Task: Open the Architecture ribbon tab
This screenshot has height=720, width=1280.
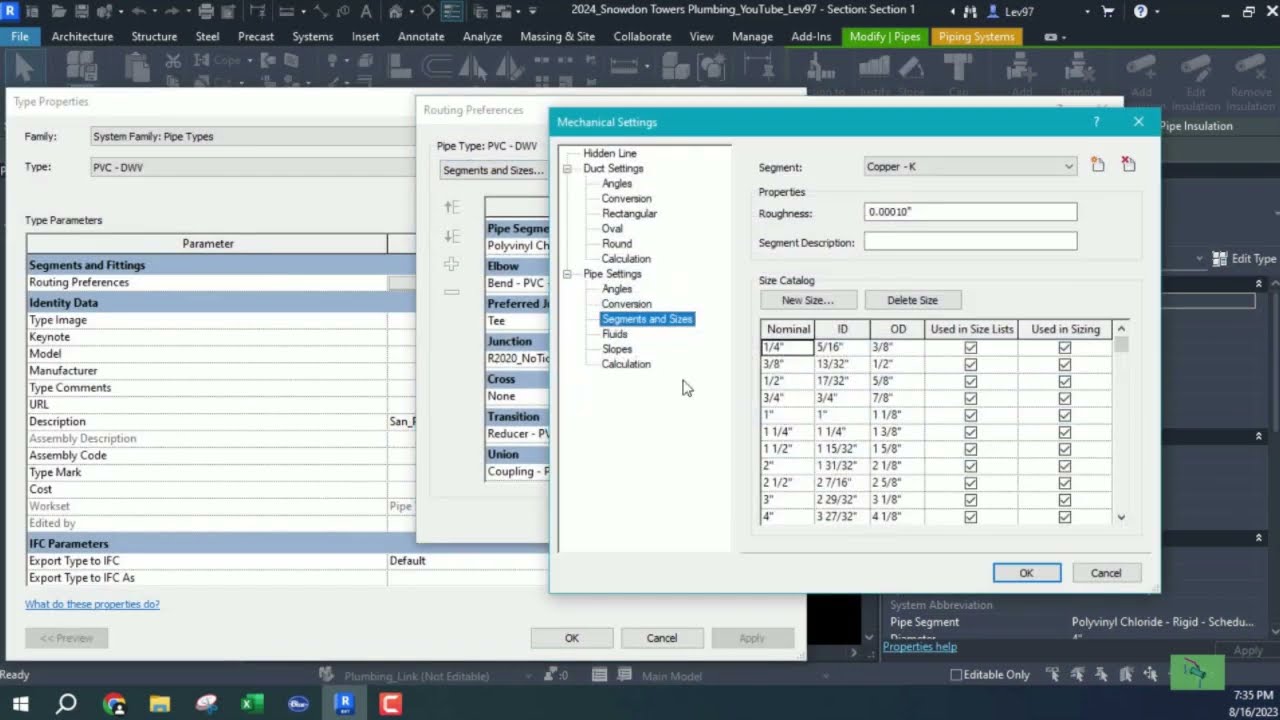Action: [82, 36]
